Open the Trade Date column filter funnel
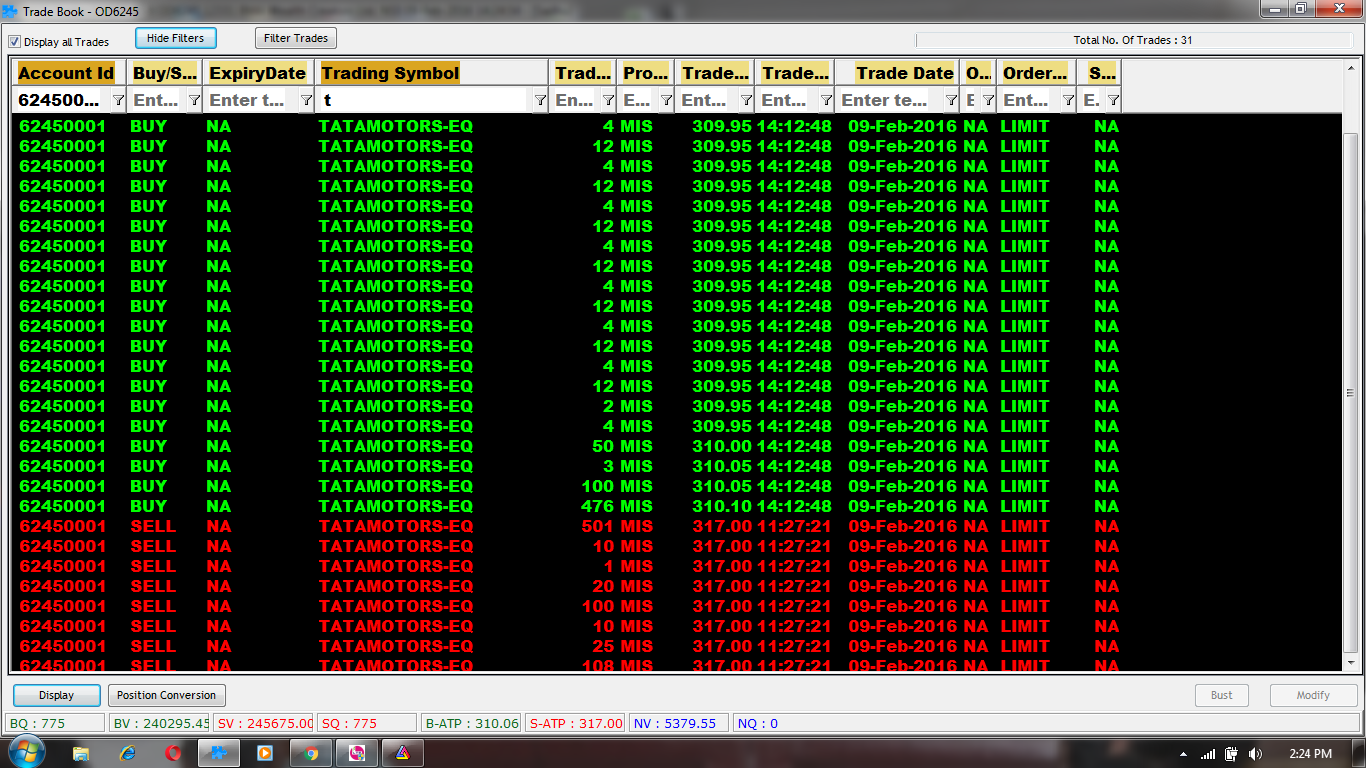The image size is (1366, 768). tap(950, 100)
